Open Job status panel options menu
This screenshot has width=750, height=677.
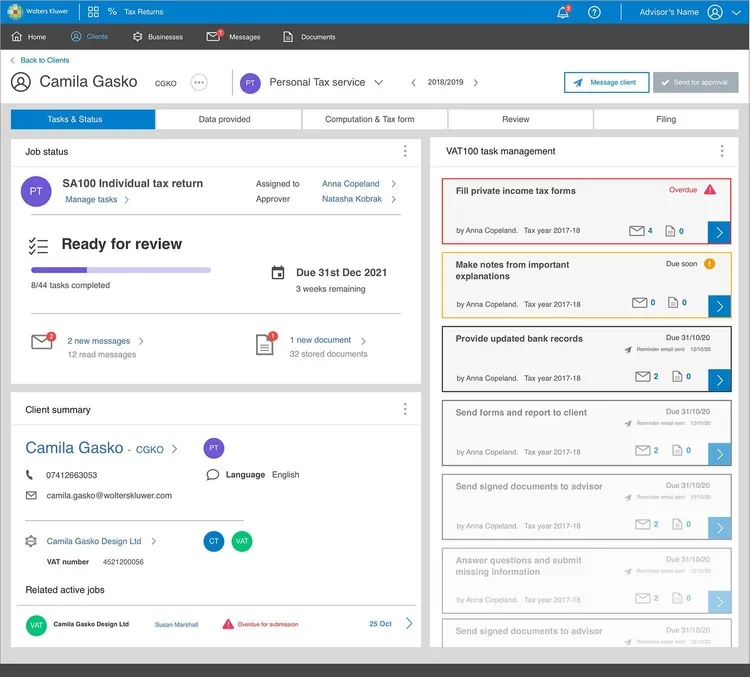click(x=405, y=151)
